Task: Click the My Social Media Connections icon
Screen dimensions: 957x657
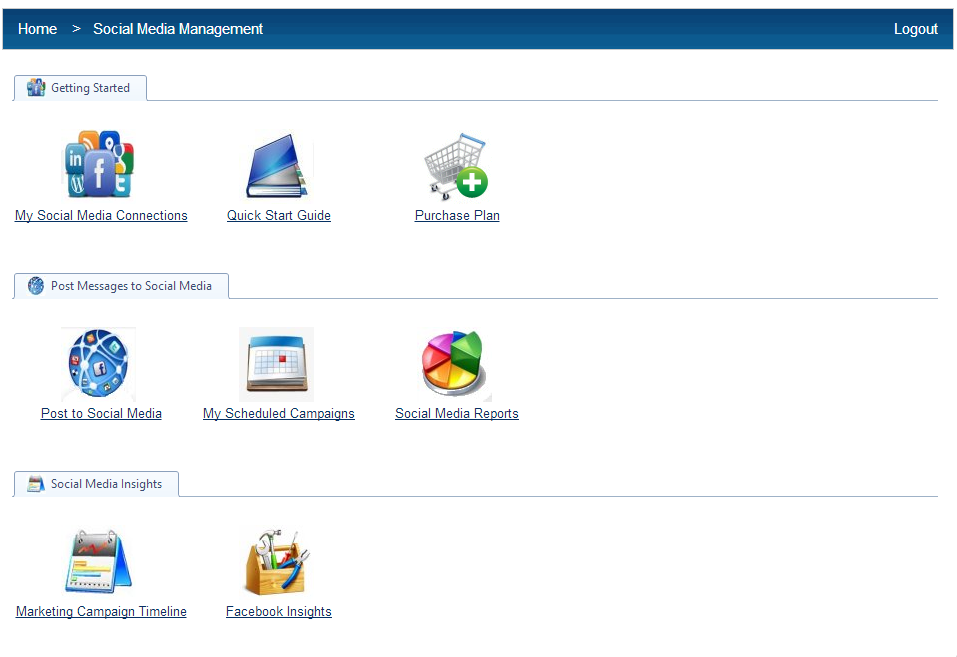Action: tap(99, 165)
